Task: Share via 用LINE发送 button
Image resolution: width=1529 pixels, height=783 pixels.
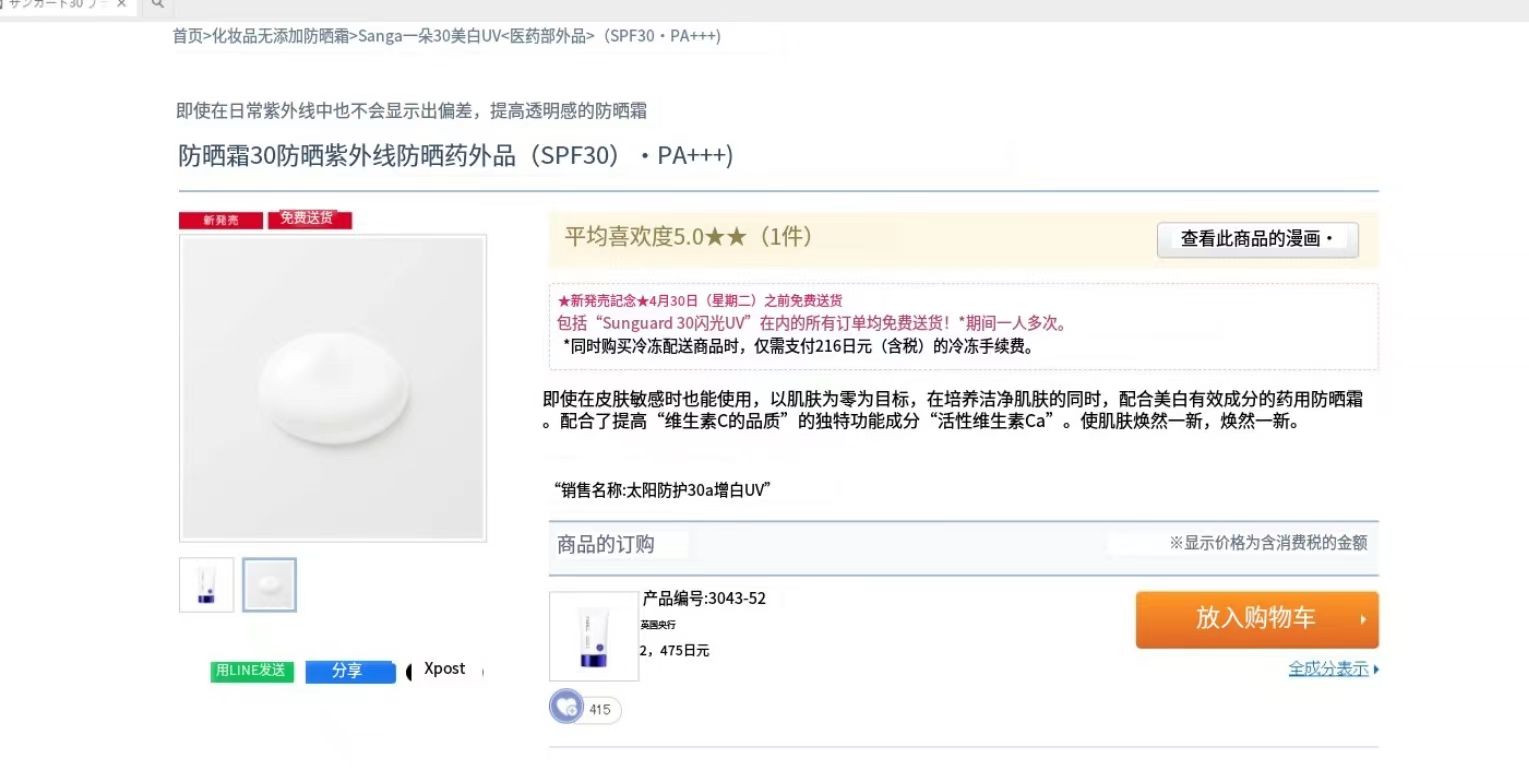Action: click(x=251, y=671)
